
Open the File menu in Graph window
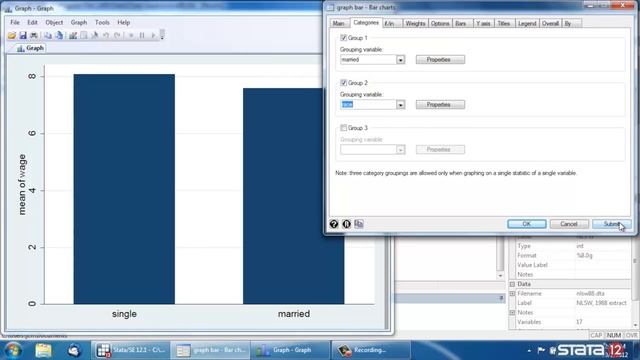coord(15,22)
